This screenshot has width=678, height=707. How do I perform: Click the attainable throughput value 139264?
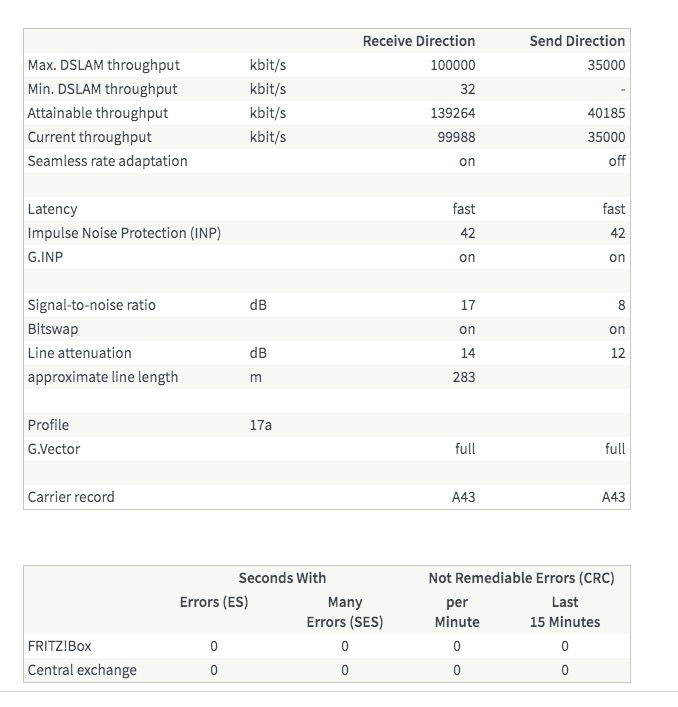point(453,113)
